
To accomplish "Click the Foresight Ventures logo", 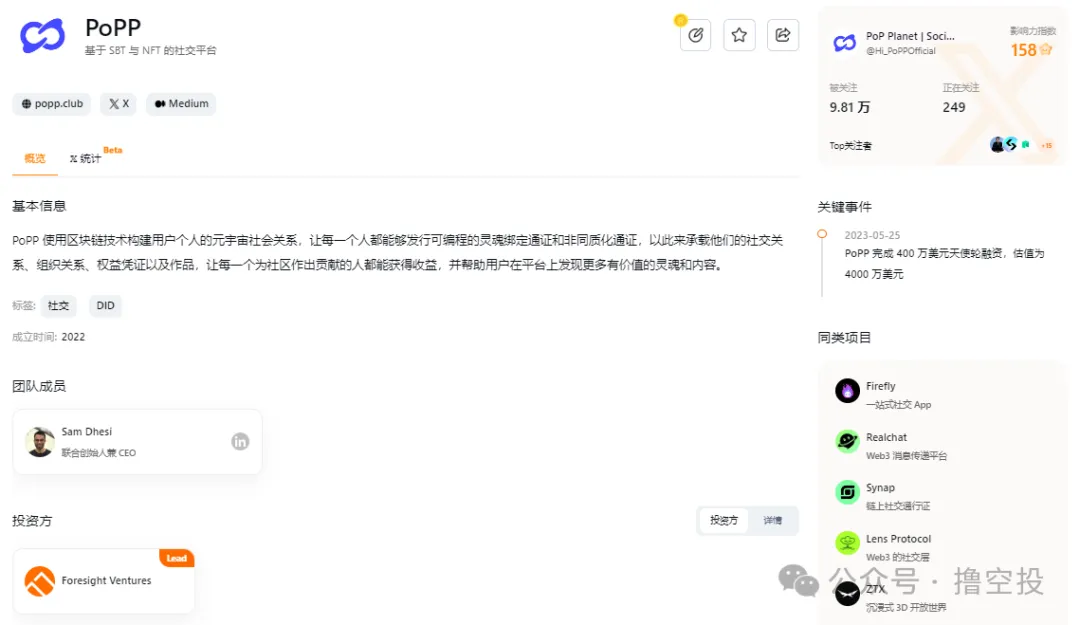I will point(40,582).
